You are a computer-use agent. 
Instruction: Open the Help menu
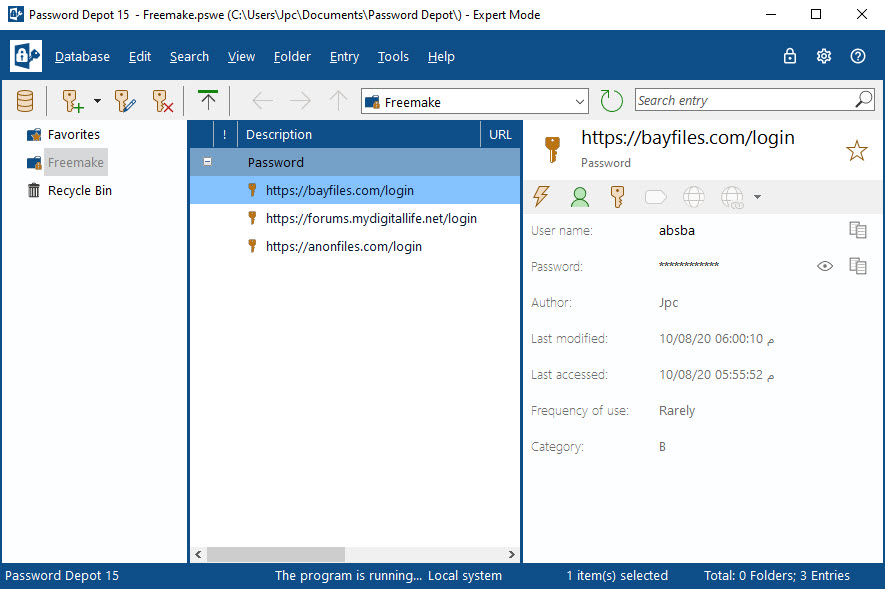point(441,56)
